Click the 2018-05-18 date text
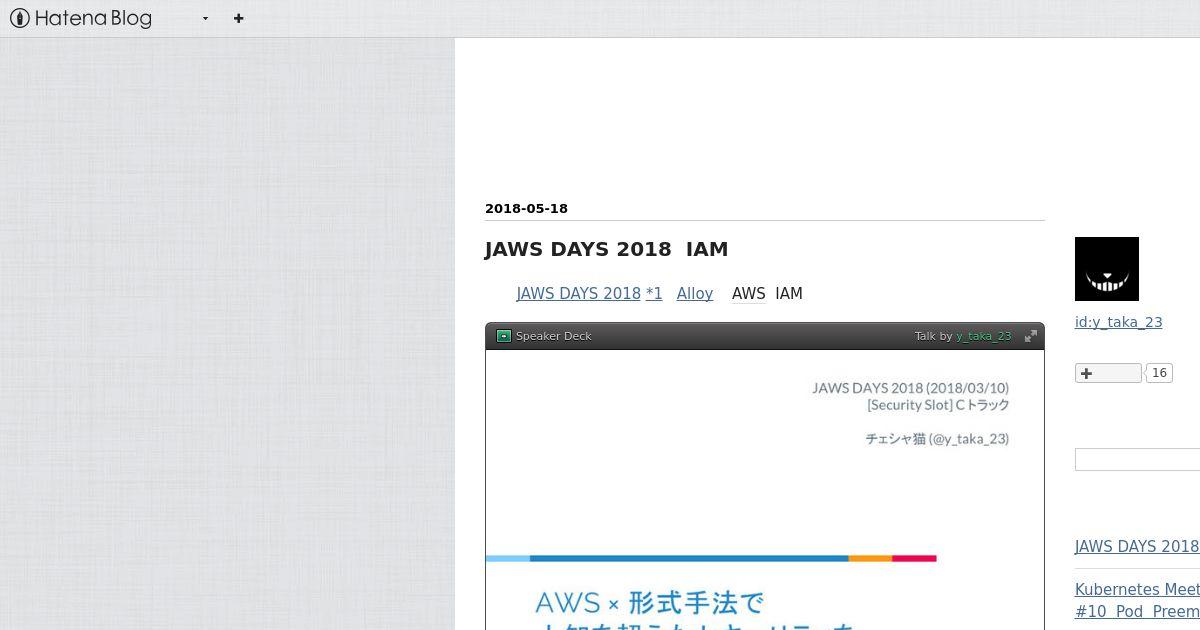 coord(526,209)
